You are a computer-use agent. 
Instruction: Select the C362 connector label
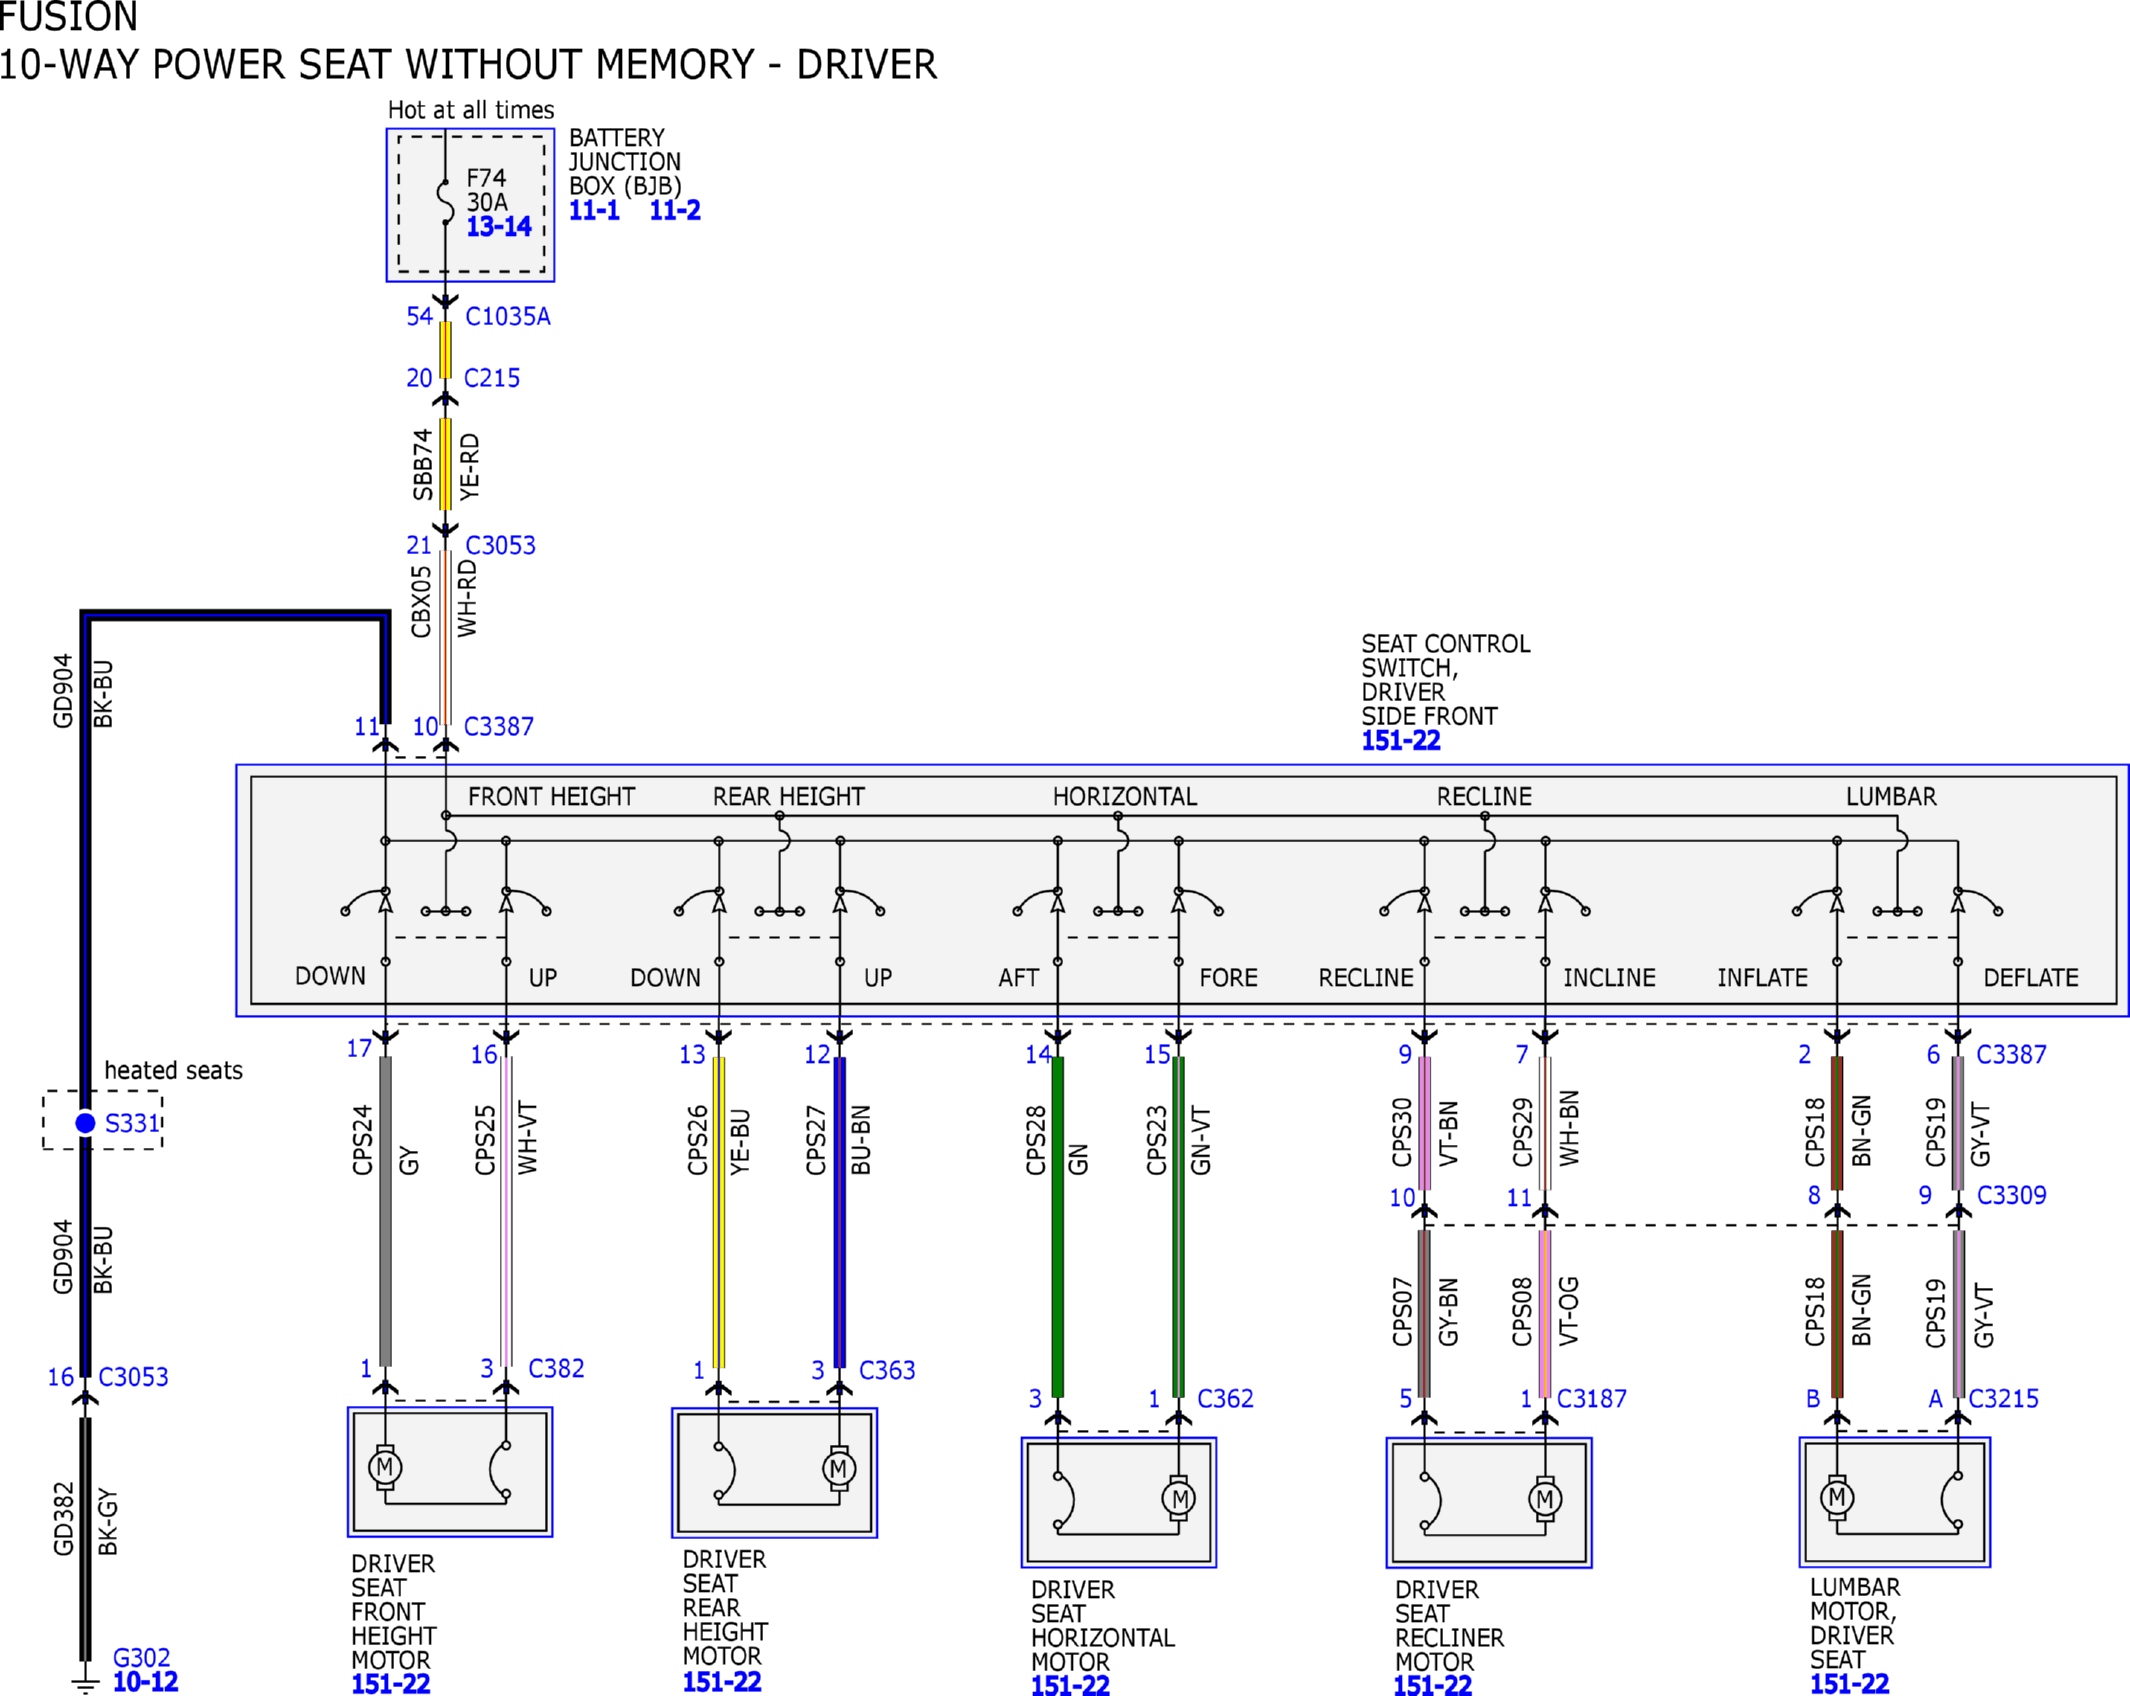pos(1226,1399)
